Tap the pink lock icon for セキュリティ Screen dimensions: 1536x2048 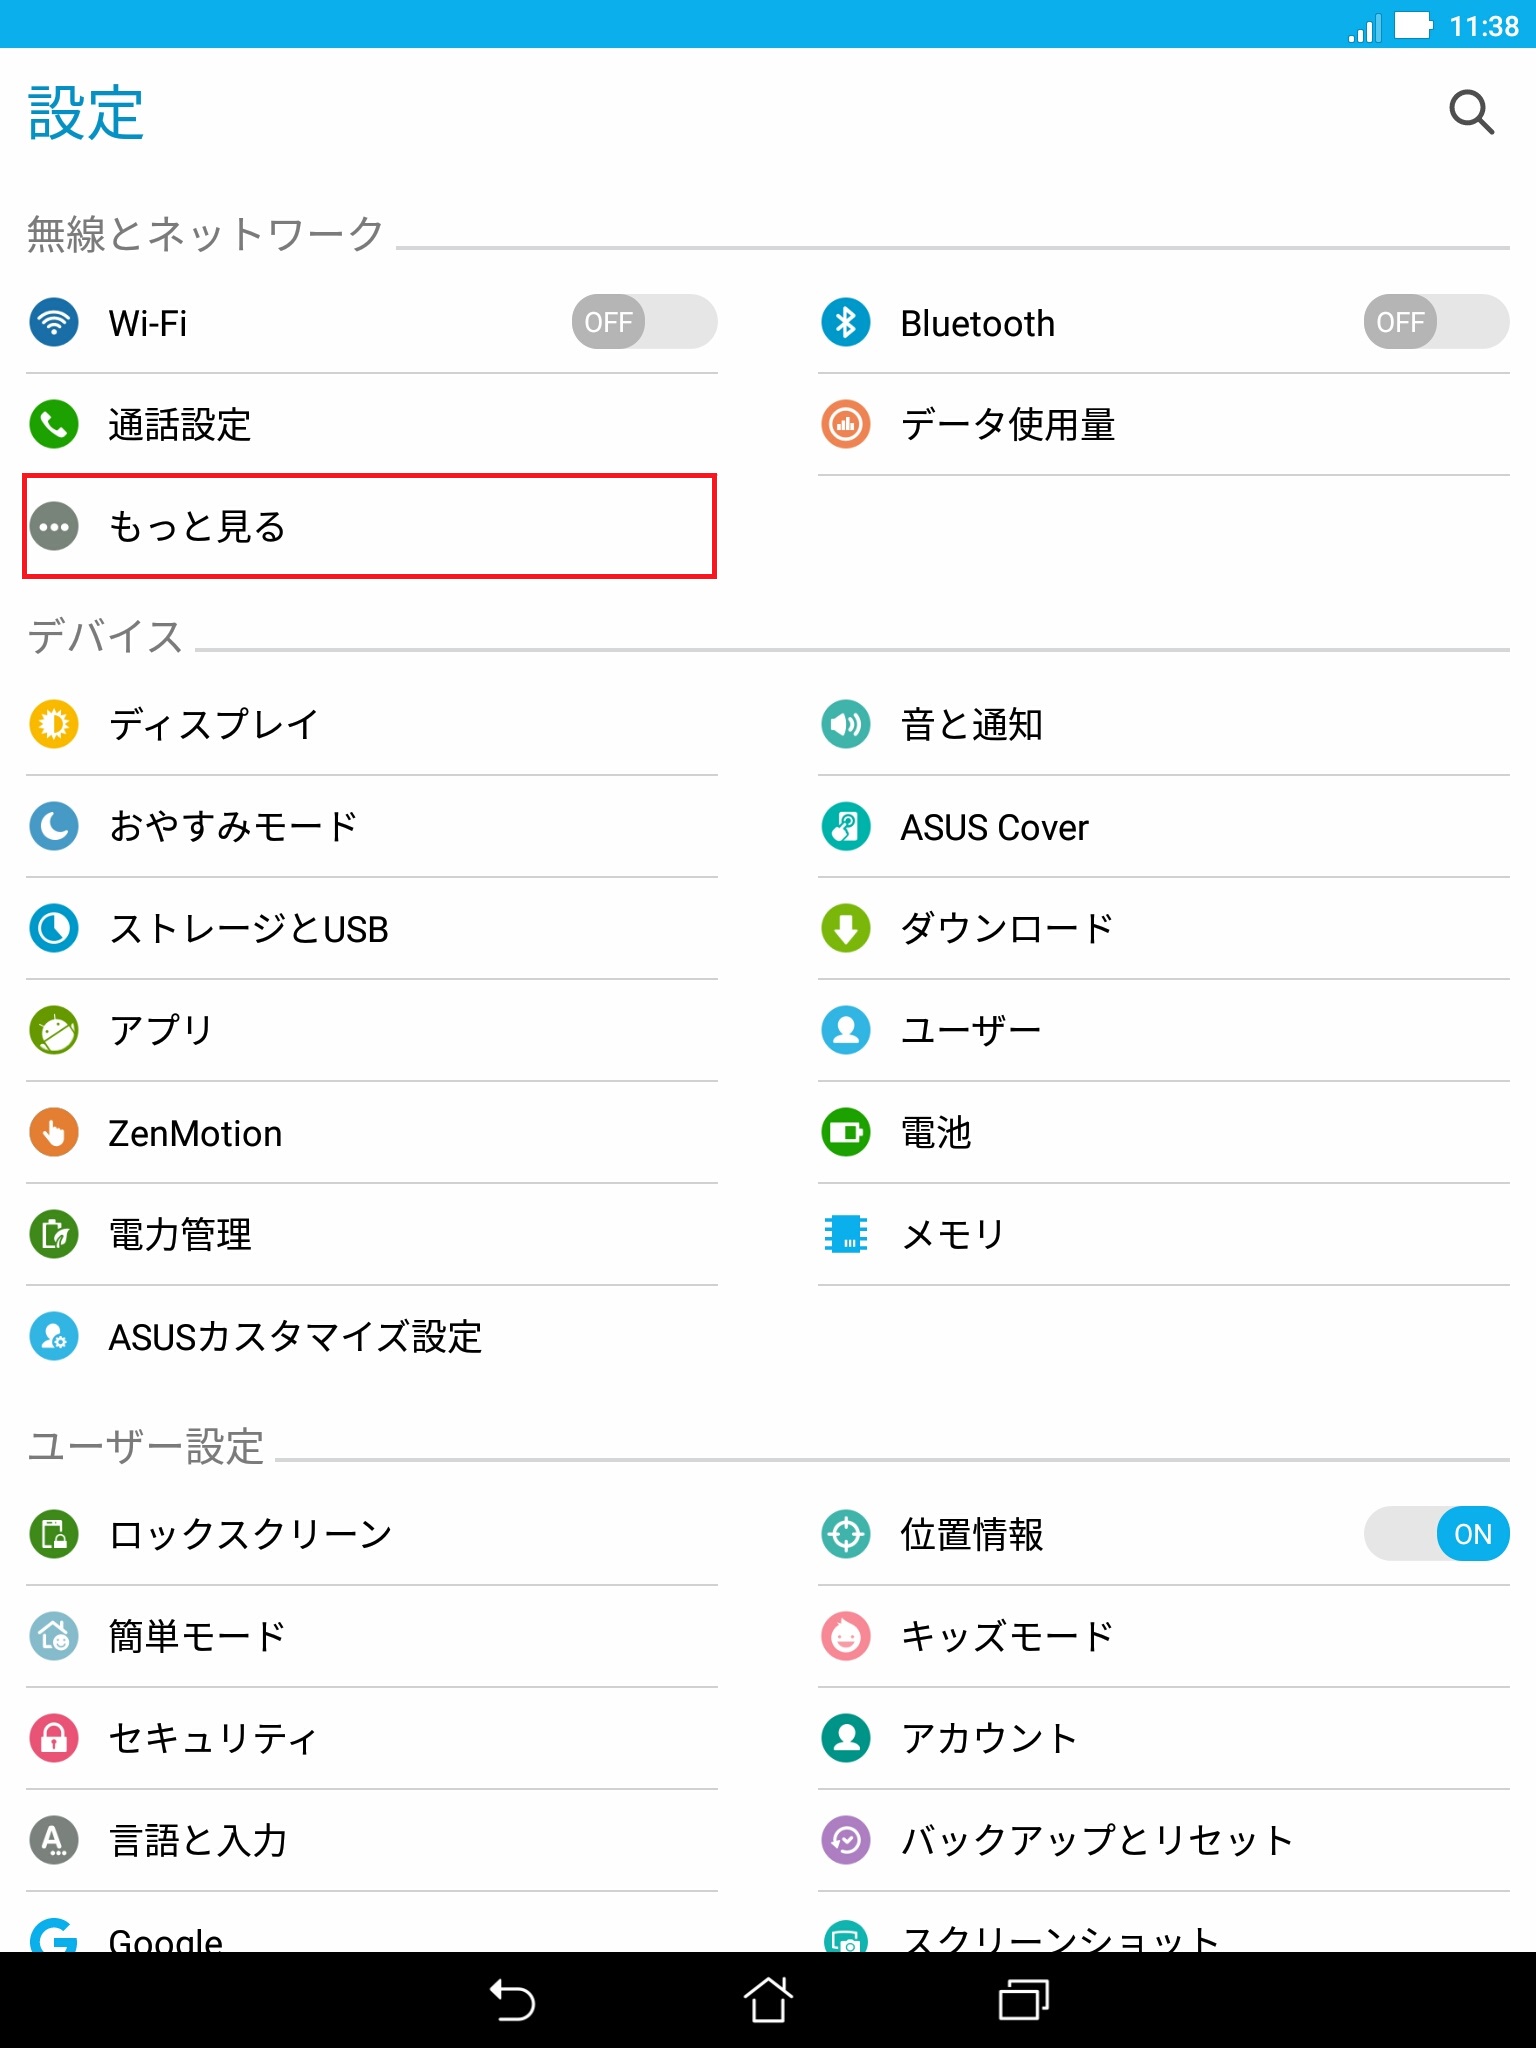(x=54, y=1738)
